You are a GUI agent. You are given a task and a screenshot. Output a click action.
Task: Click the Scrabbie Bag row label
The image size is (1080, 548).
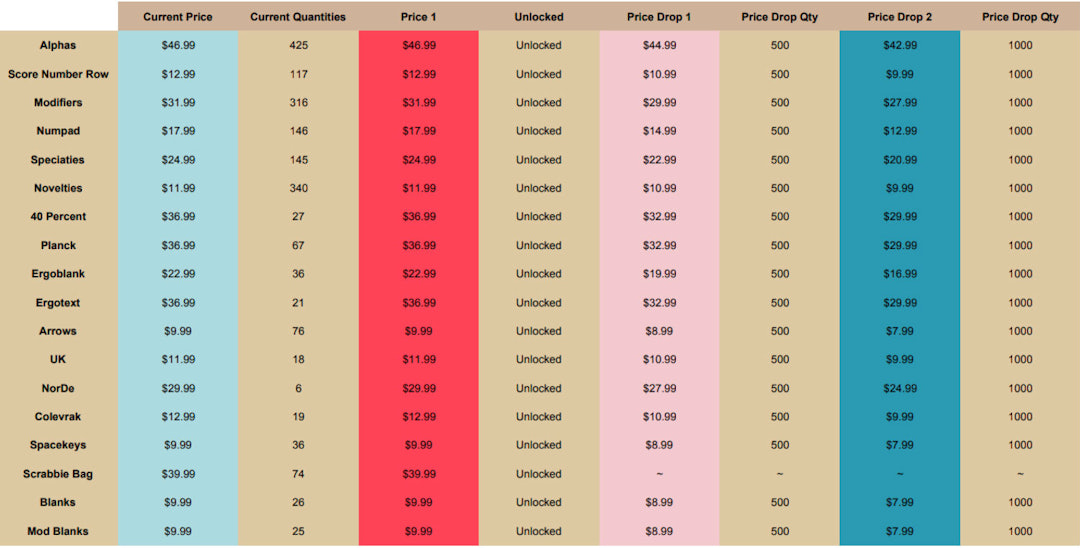coord(58,474)
